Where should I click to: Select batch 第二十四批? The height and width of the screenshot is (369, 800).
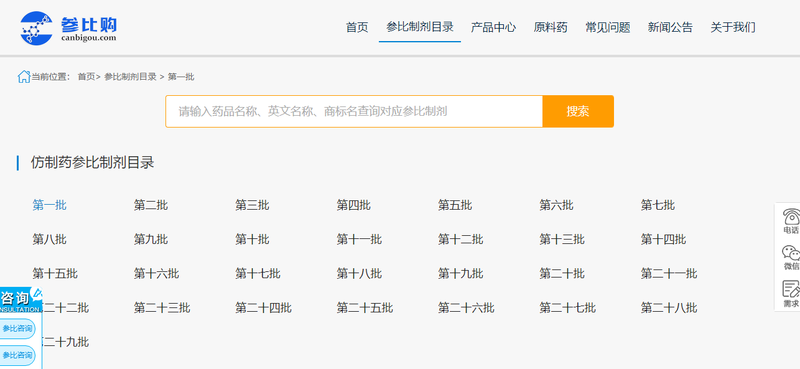[263, 308]
